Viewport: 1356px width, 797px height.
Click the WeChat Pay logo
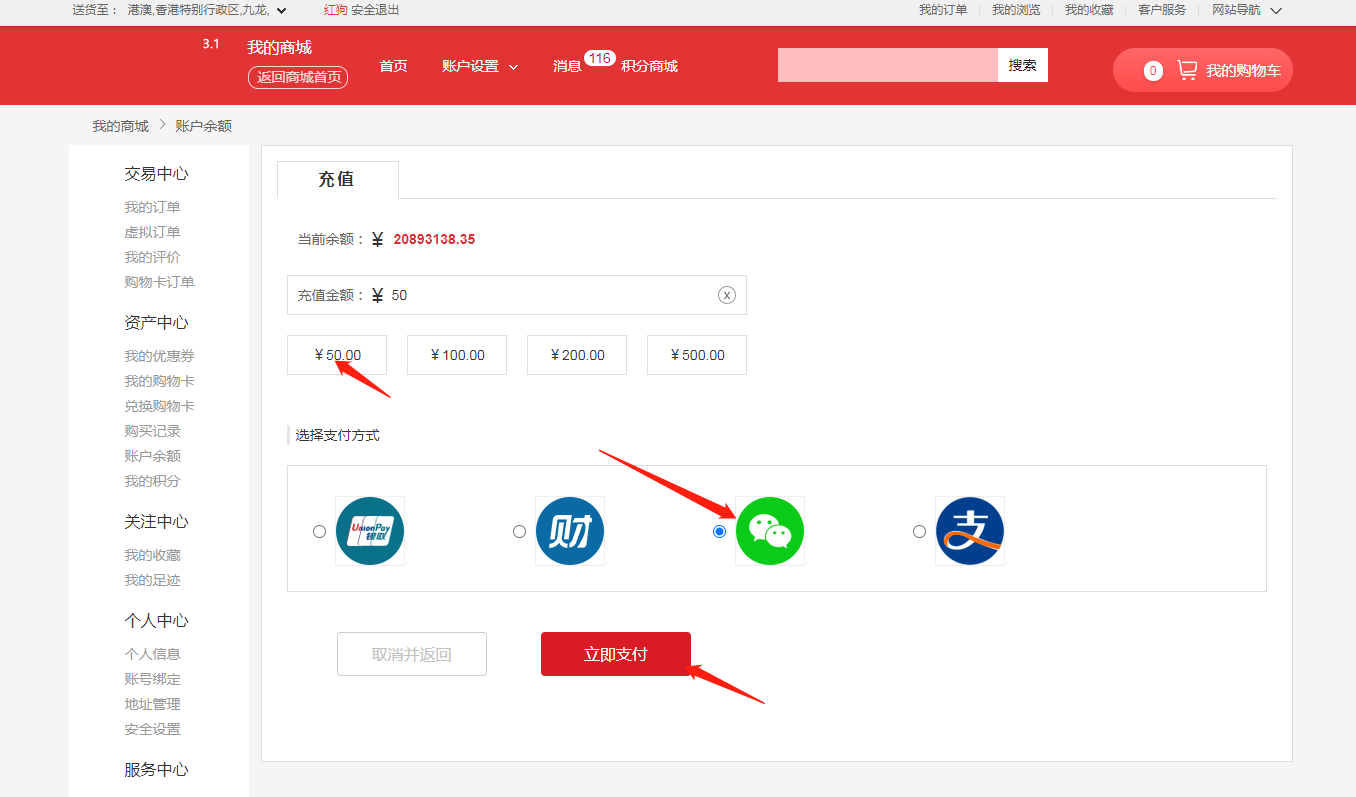tap(770, 531)
